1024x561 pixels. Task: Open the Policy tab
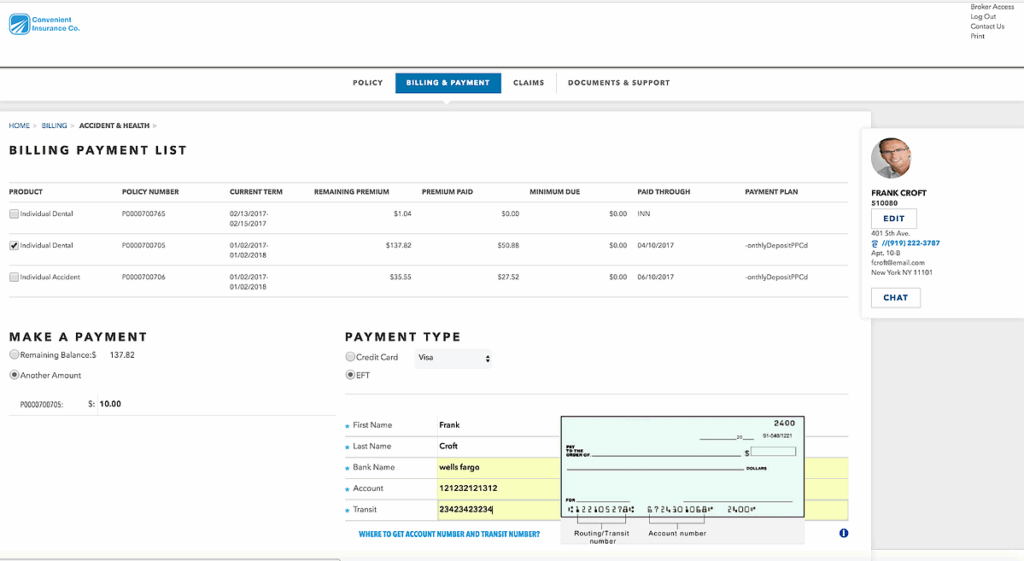367,83
